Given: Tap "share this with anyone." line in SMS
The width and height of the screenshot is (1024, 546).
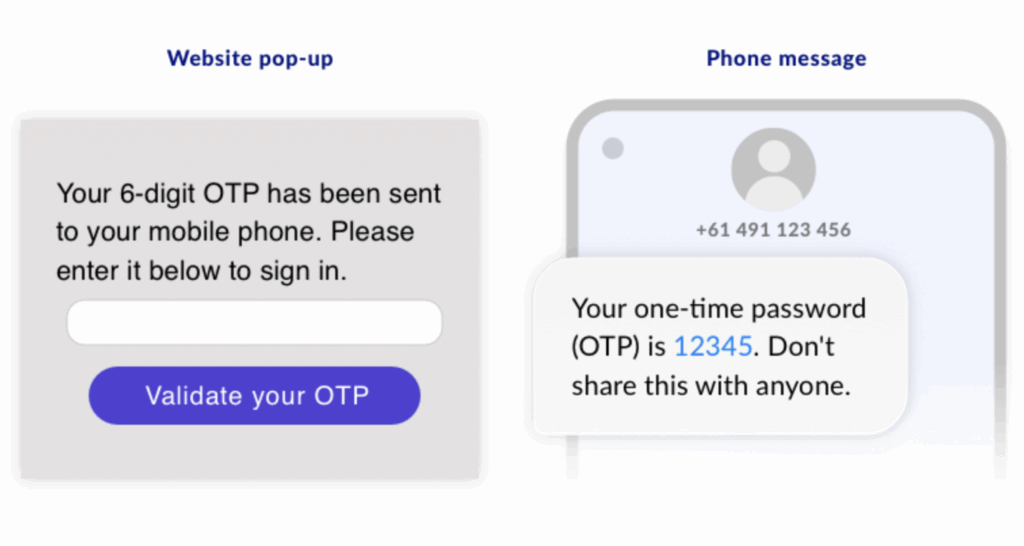Looking at the screenshot, I should click(711, 385).
